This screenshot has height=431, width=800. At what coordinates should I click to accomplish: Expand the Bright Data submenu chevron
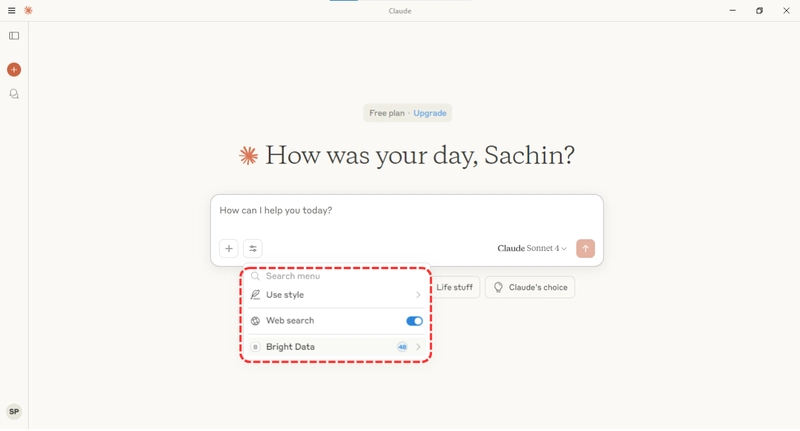click(x=418, y=347)
